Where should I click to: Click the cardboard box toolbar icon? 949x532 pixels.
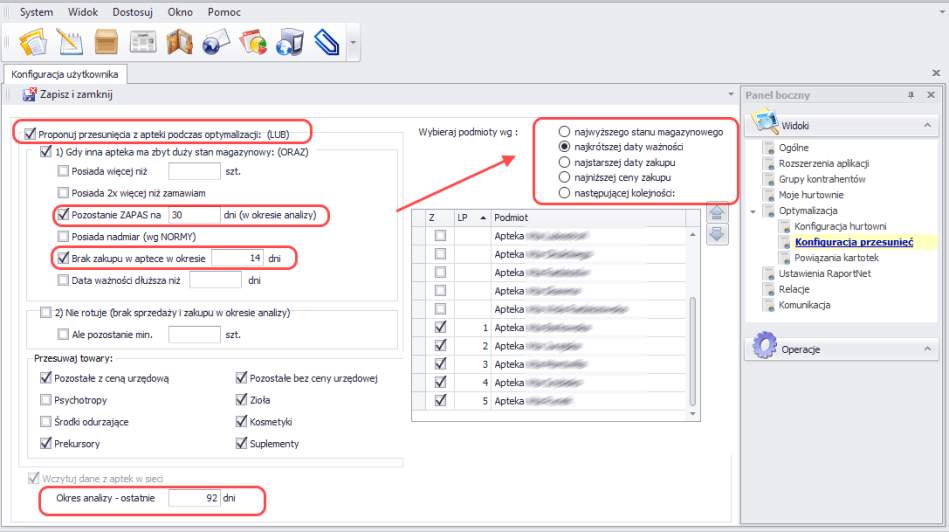[x=107, y=42]
